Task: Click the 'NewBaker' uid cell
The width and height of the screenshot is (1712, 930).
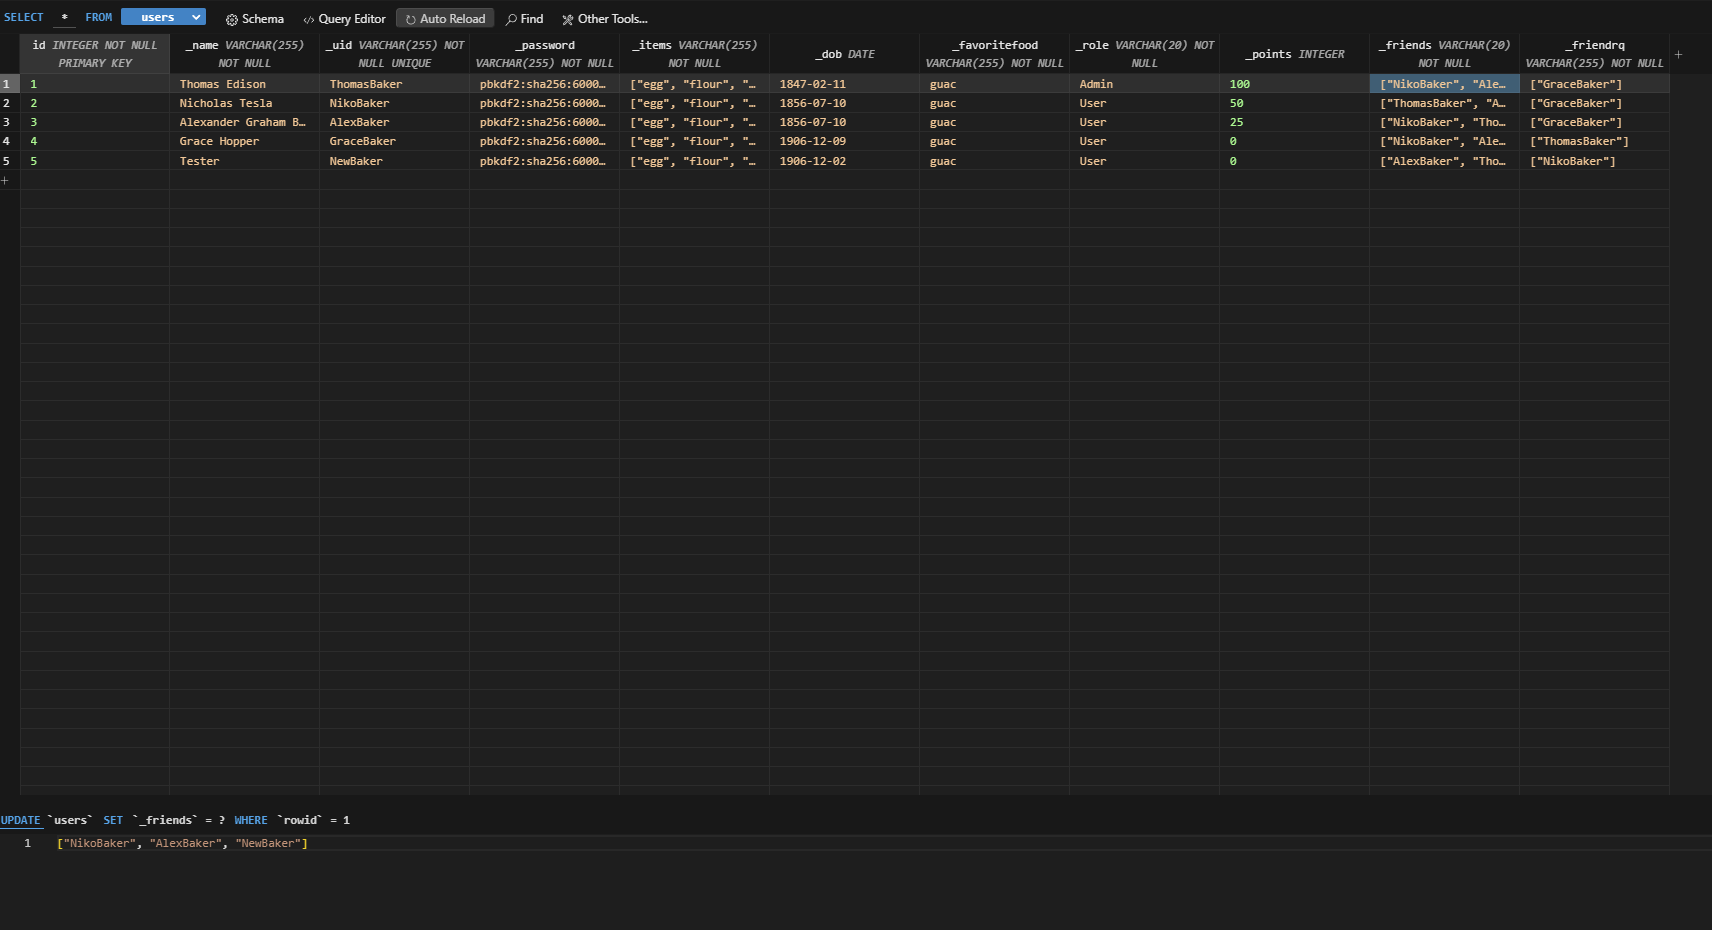Action: (x=395, y=161)
